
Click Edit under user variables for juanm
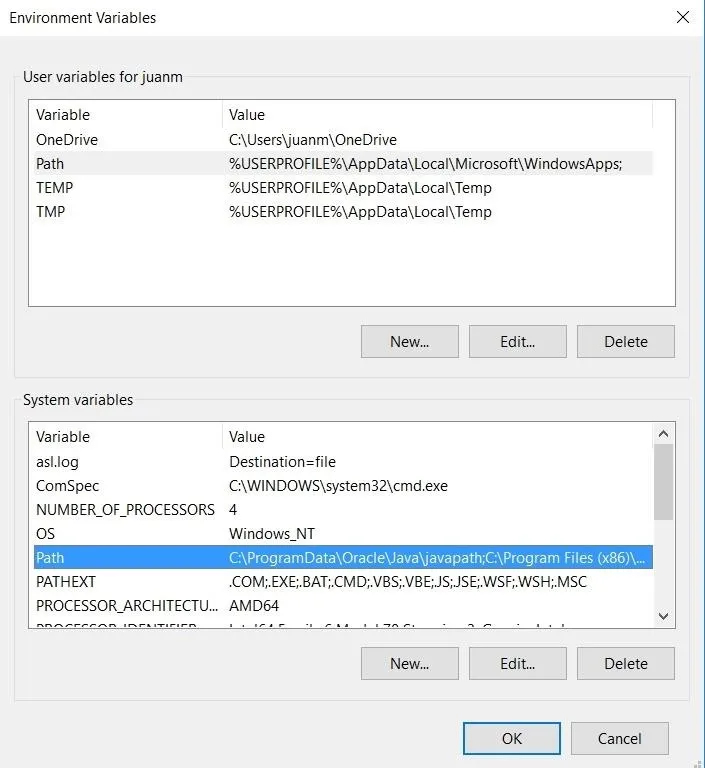click(x=517, y=341)
